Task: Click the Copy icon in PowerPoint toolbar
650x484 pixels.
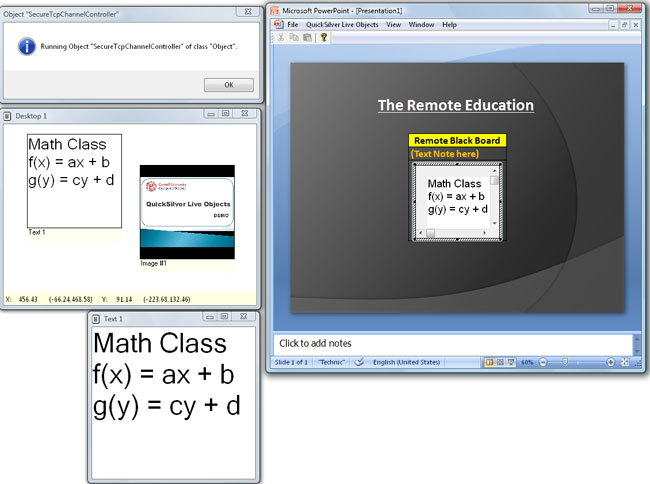Action: tap(294, 37)
